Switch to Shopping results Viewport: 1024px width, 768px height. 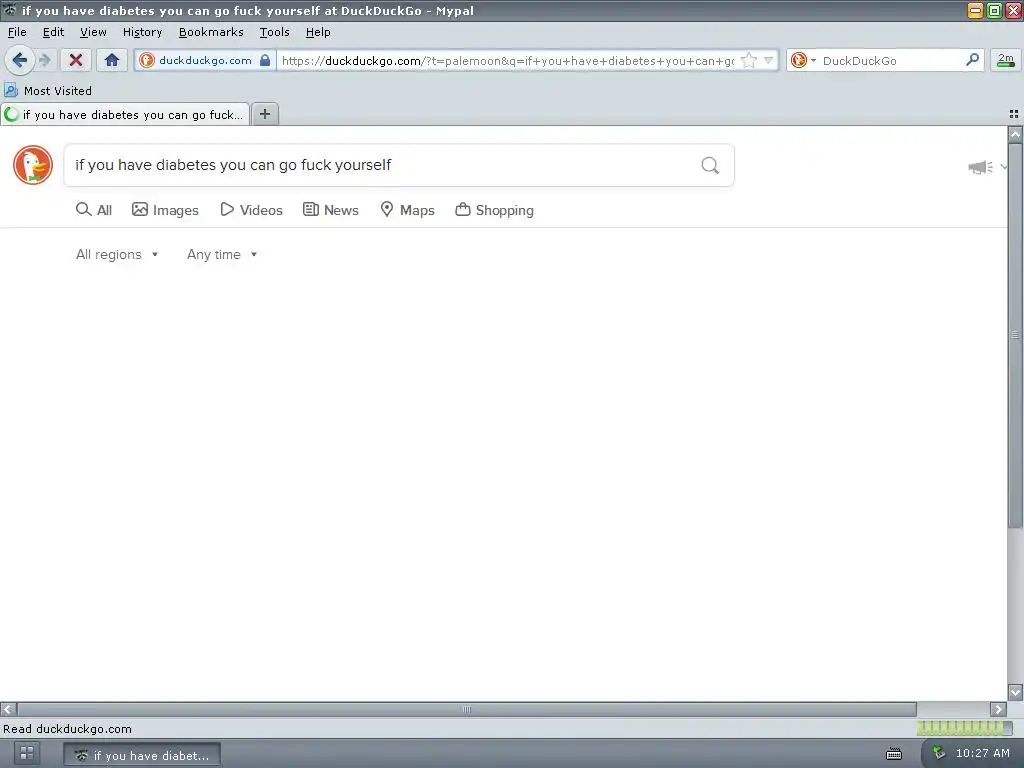(494, 210)
